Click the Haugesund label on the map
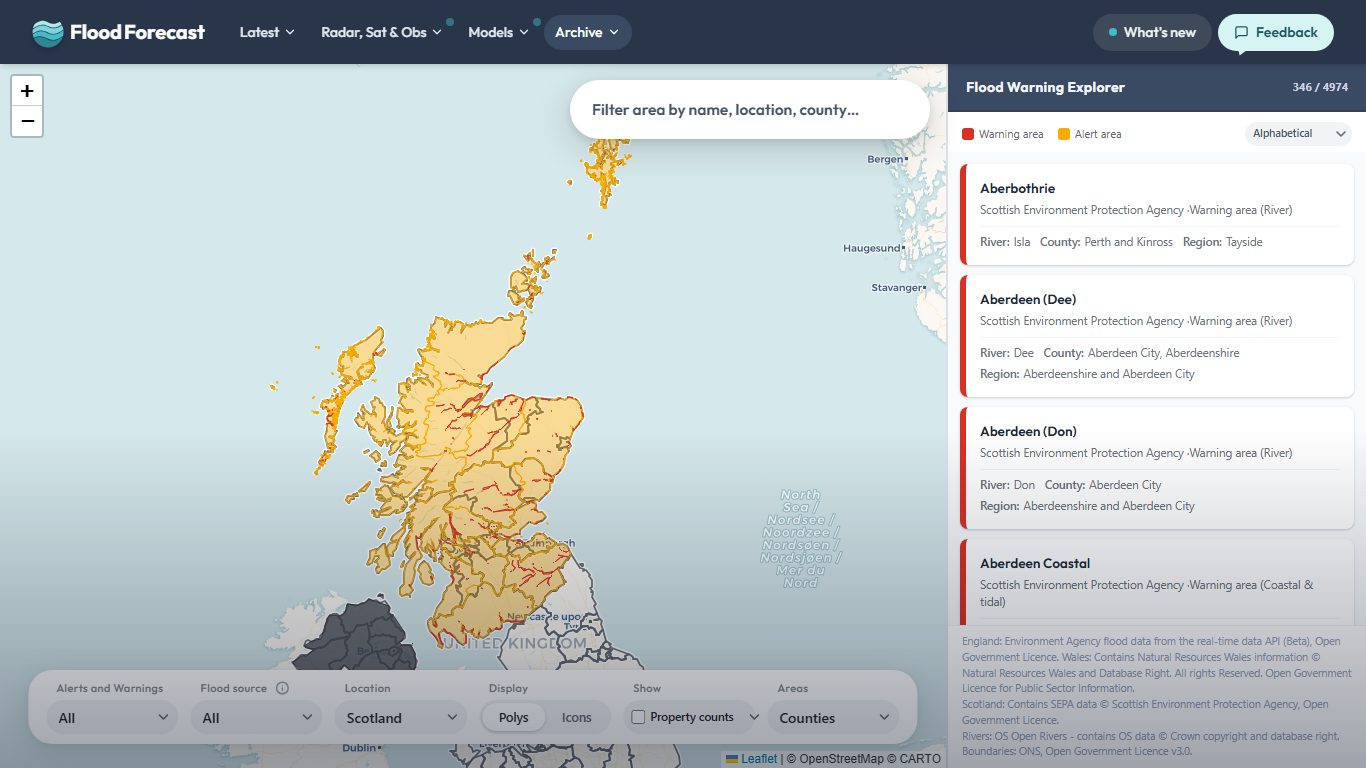Screen dimensions: 1366x768 [871, 248]
